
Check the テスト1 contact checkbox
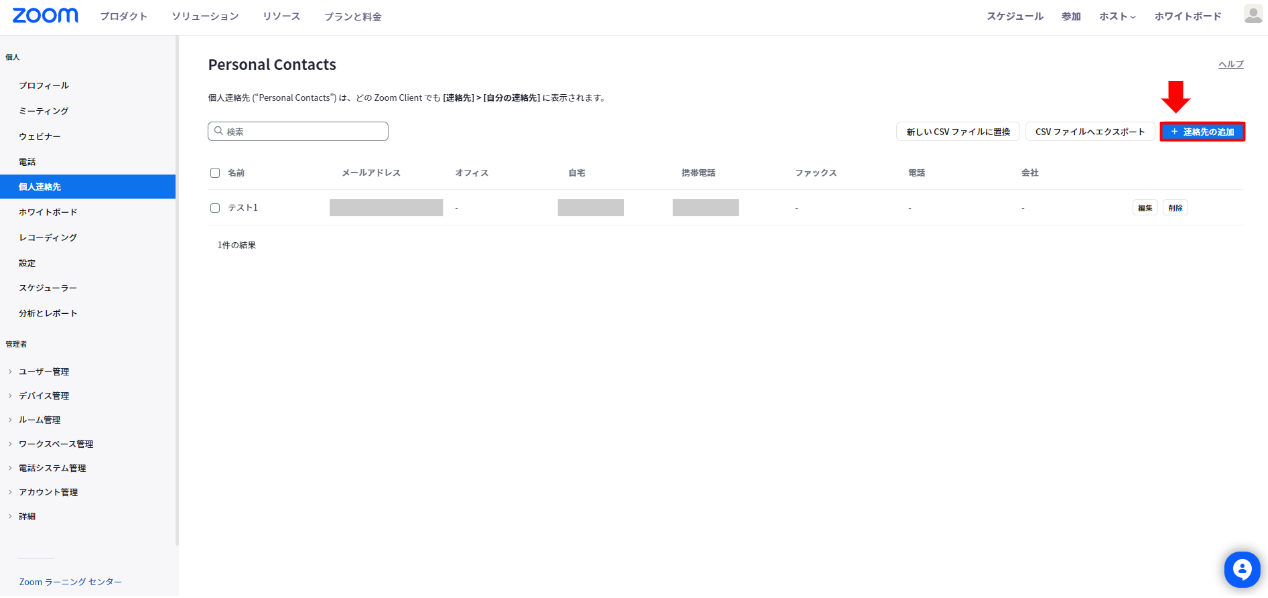215,208
